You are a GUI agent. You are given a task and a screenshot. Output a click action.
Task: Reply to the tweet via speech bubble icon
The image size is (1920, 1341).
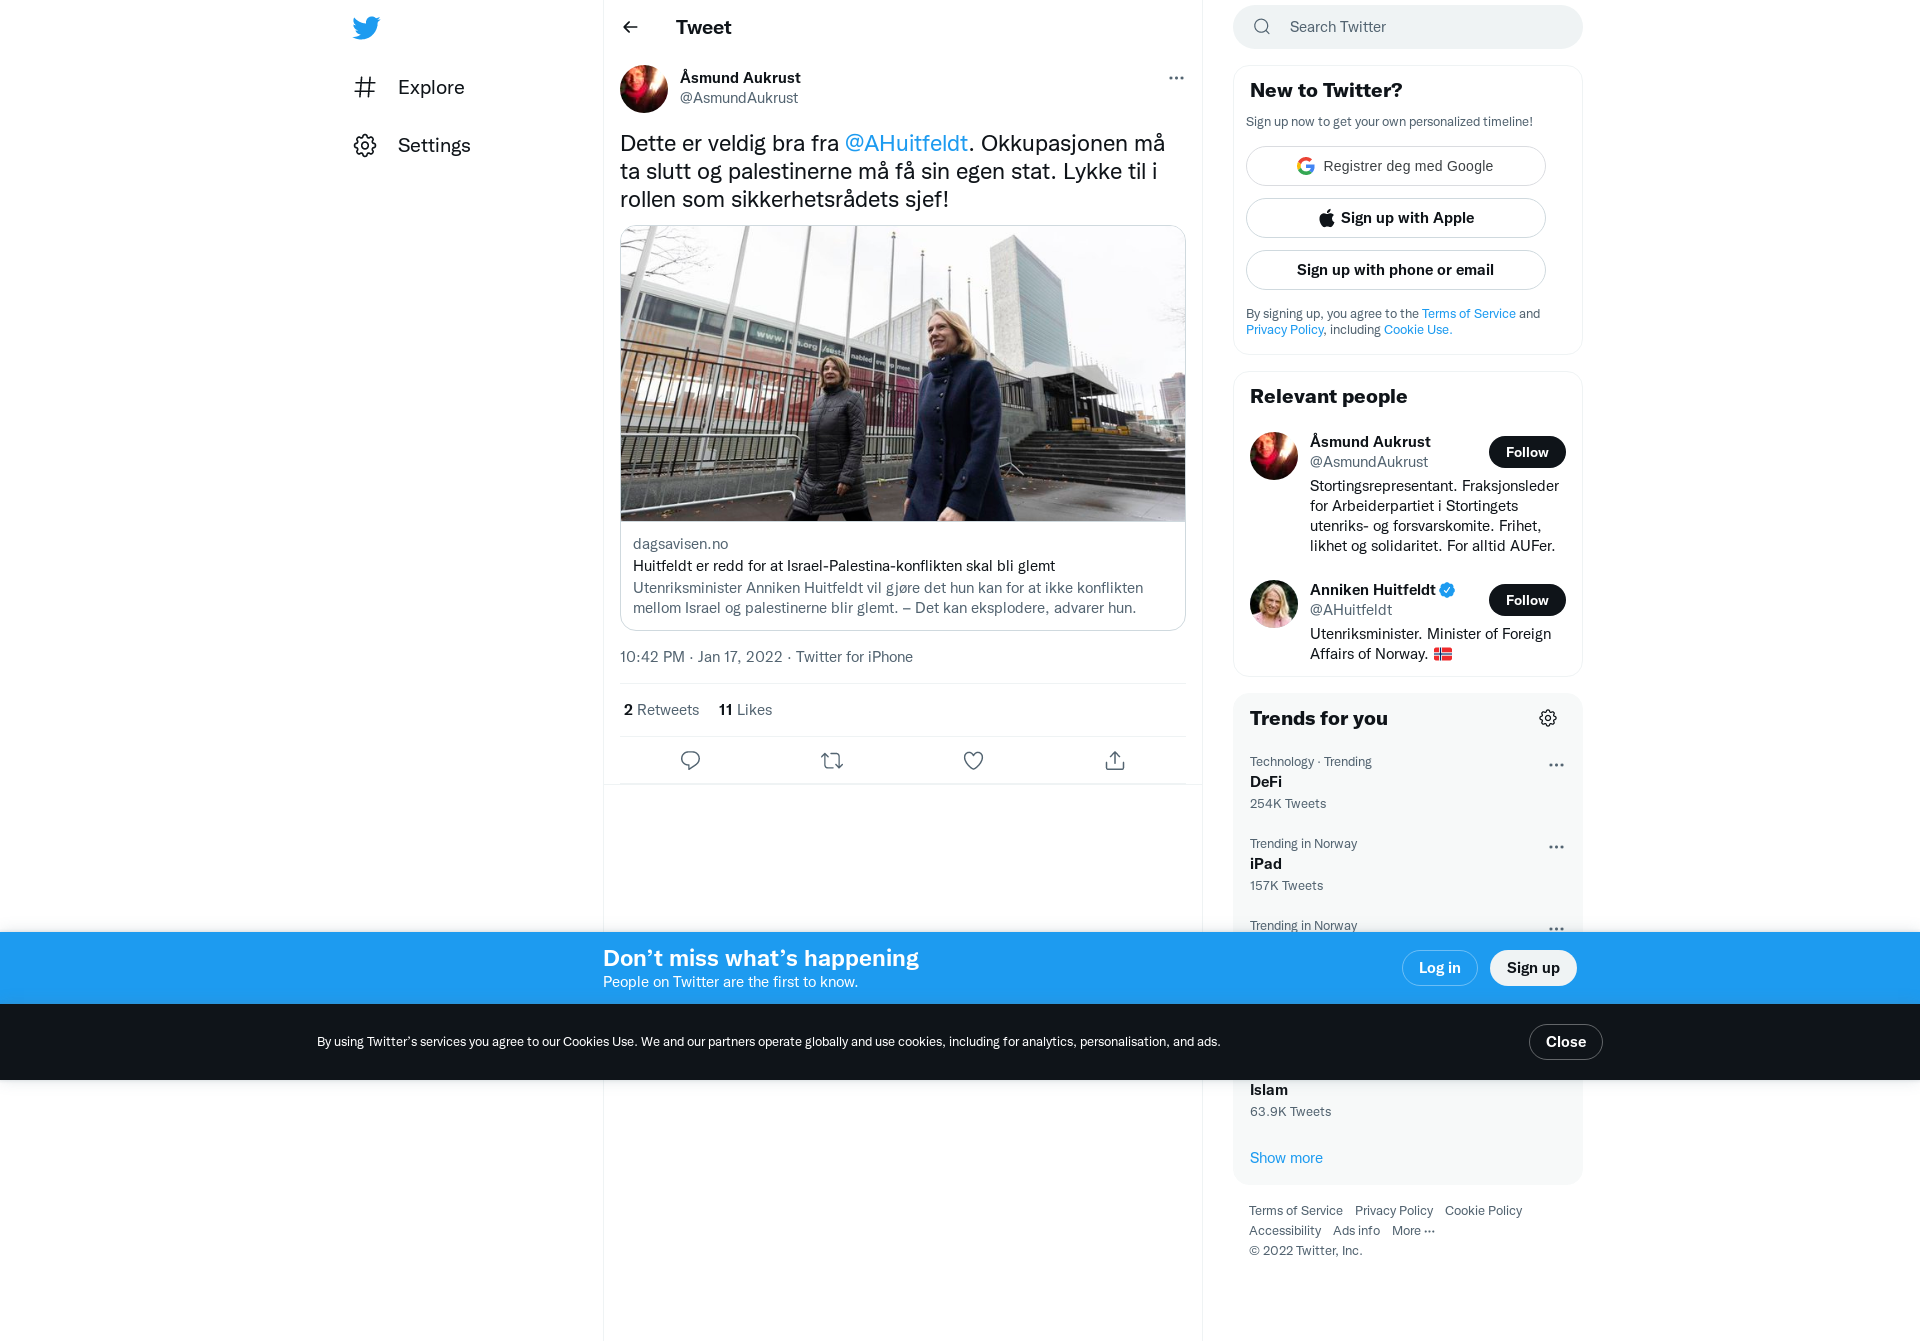pos(690,760)
